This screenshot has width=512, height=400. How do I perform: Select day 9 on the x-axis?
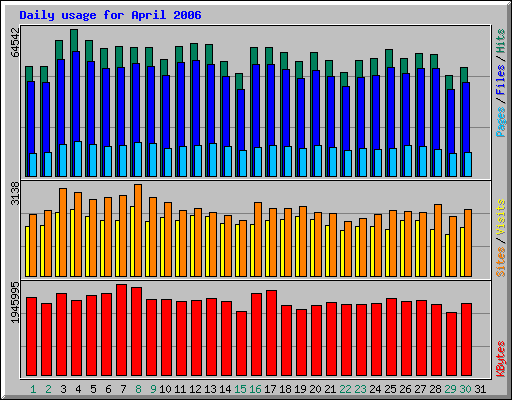coord(153,389)
